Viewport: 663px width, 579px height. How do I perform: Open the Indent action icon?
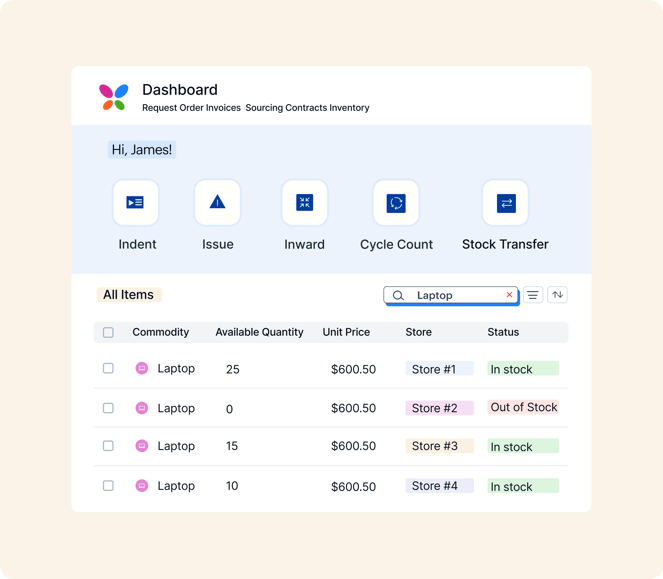tap(135, 203)
